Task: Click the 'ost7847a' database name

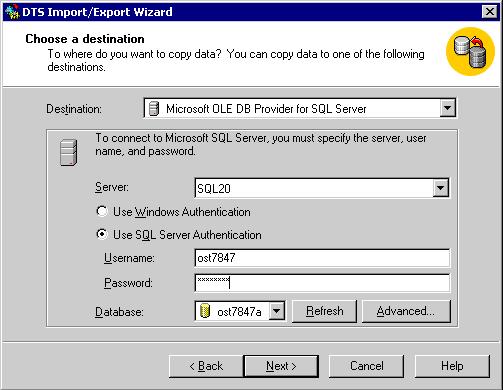Action: (x=239, y=312)
